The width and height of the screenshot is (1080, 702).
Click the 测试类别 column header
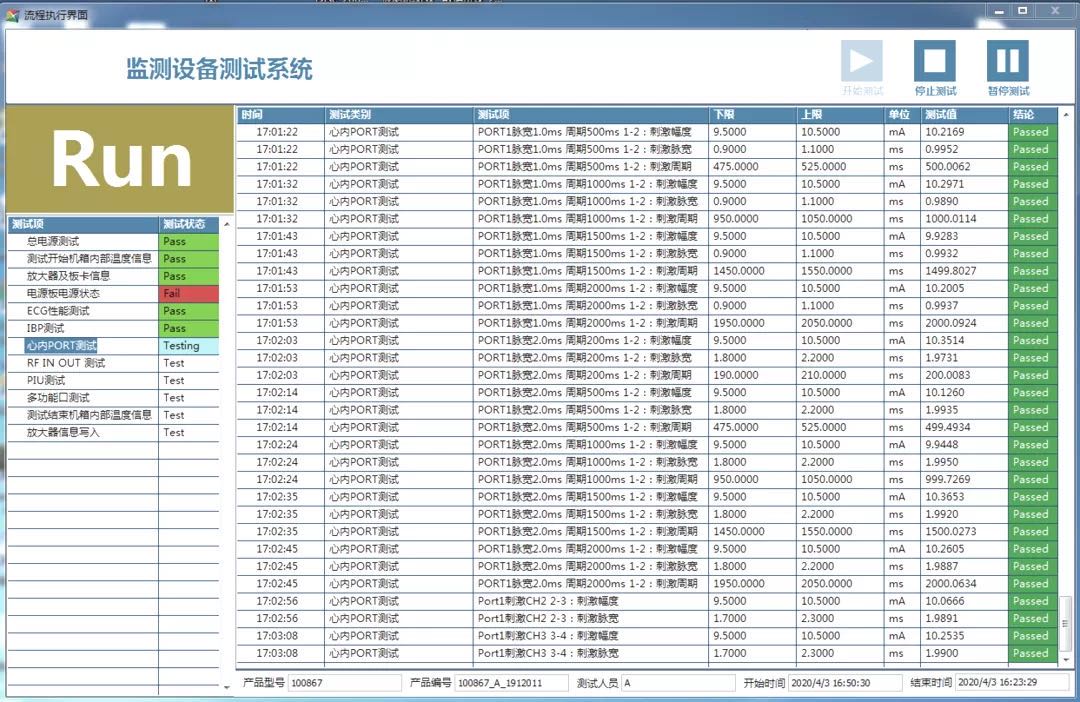[x=398, y=114]
